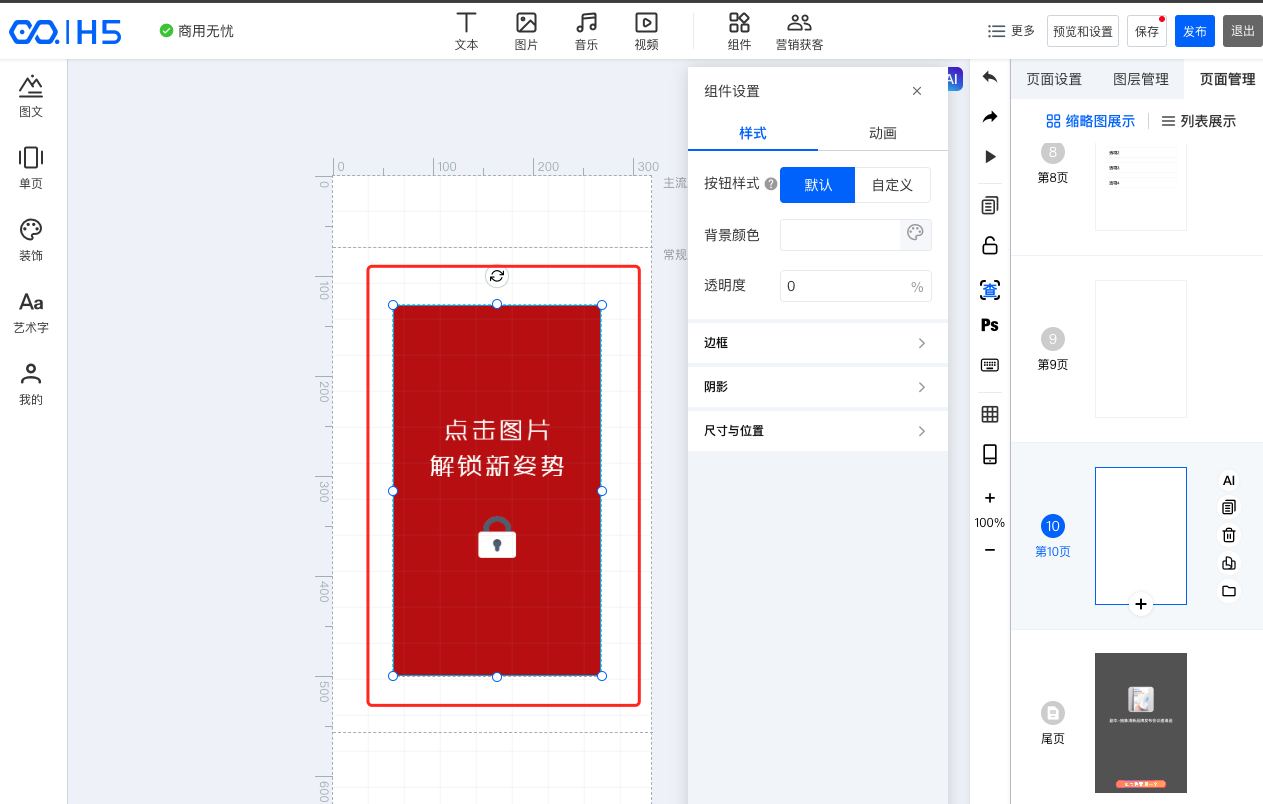The image size is (1263, 804).
Task: Click the 预览和设置 button
Action: click(x=1083, y=31)
